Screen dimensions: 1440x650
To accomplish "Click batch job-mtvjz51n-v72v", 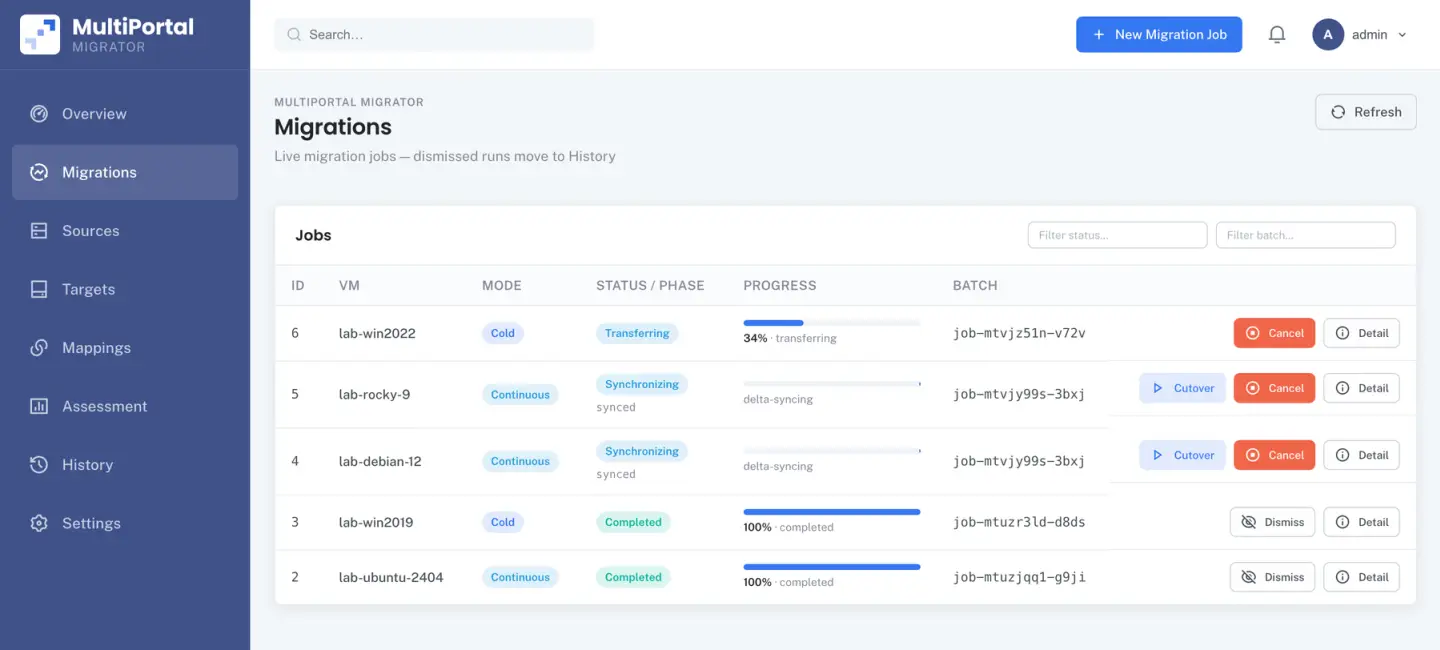I will coord(1019,333).
